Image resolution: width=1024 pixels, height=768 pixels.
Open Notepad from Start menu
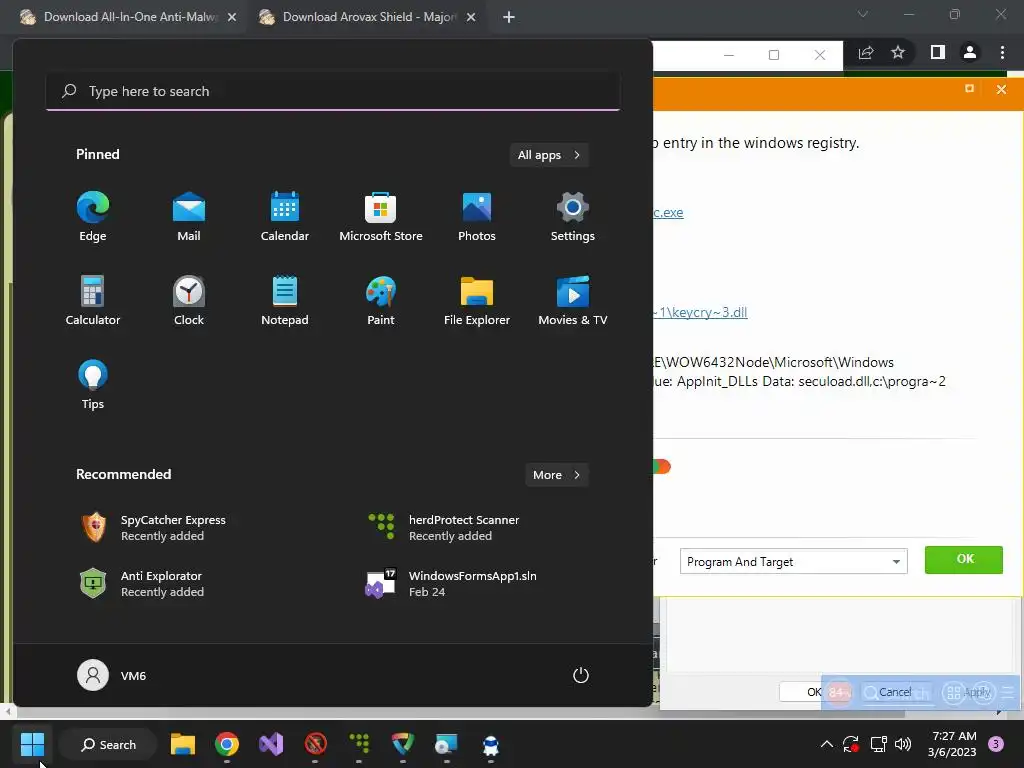point(285,300)
